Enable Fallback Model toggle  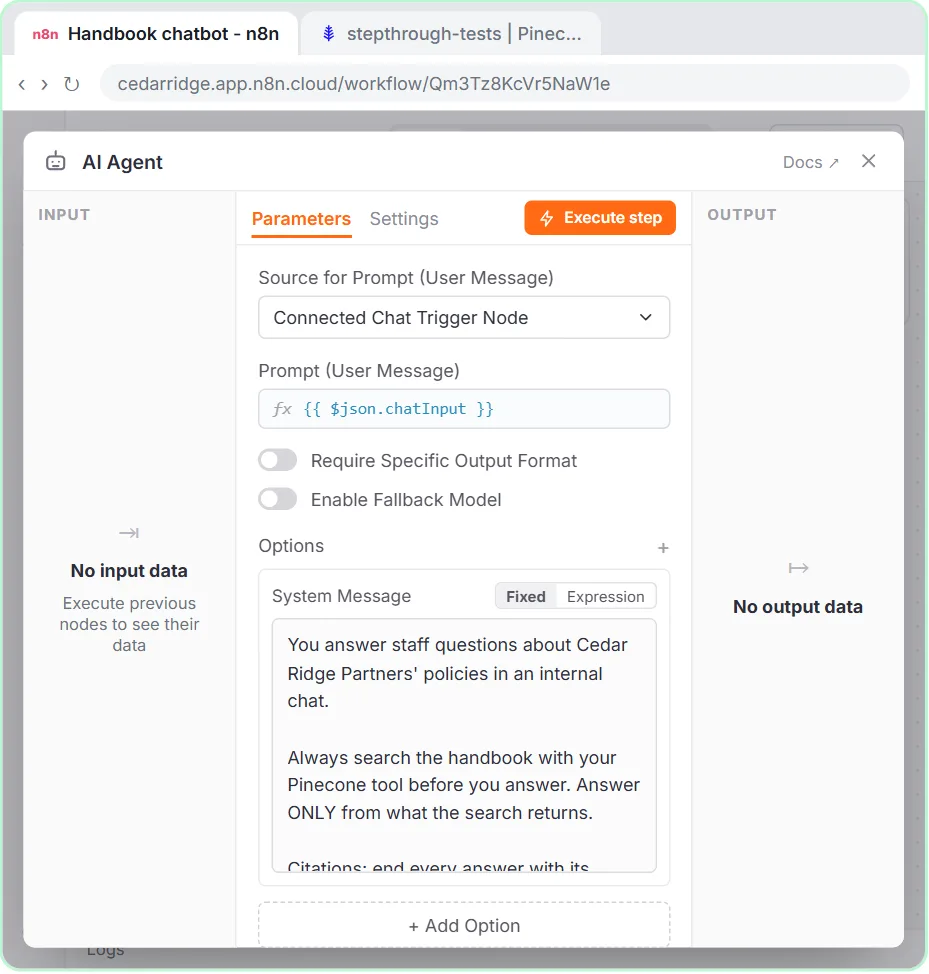[278, 499]
